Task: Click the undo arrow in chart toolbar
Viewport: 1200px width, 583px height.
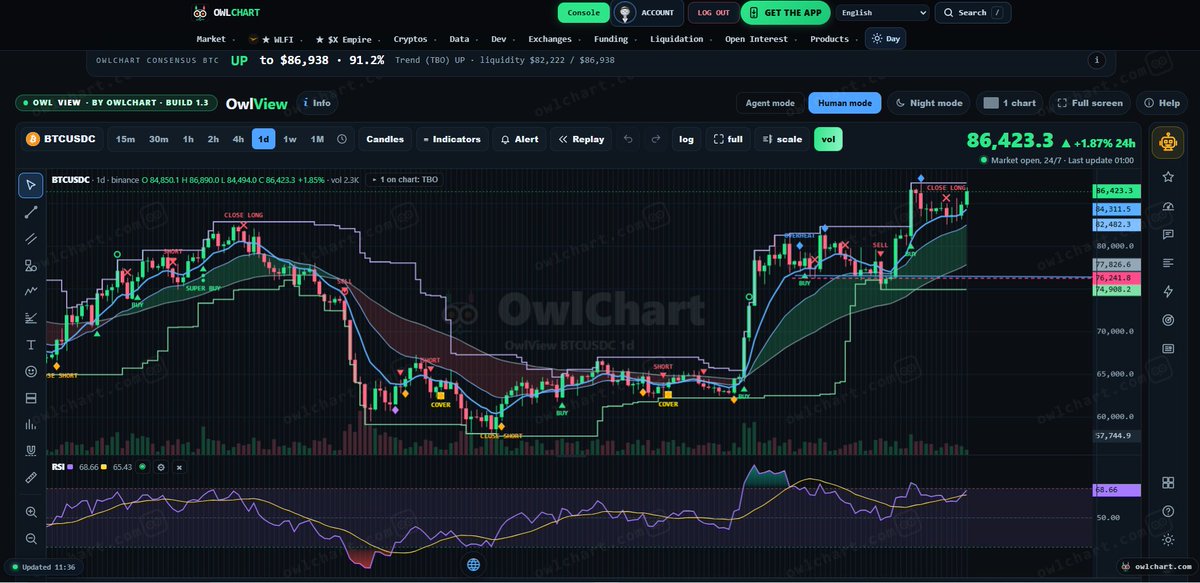Action: coord(628,139)
